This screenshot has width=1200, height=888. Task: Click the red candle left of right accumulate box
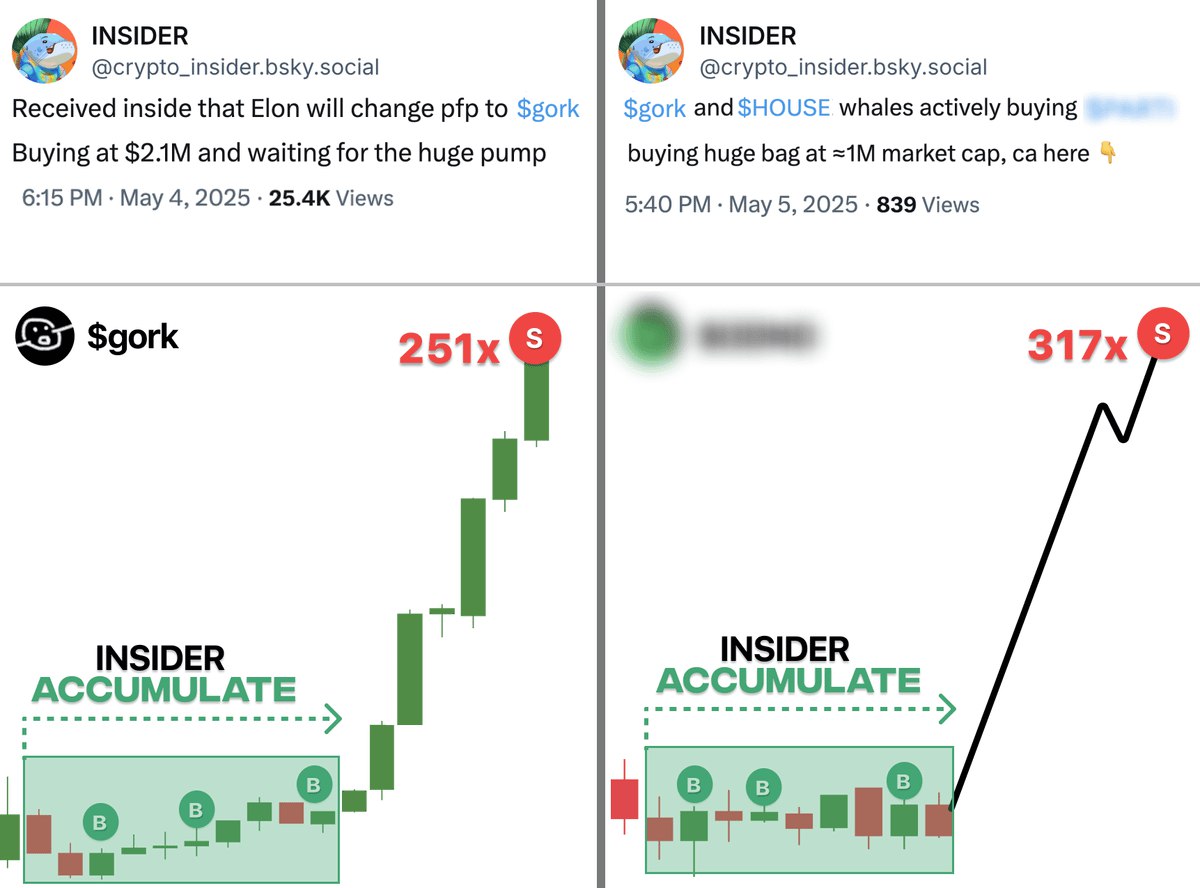624,799
